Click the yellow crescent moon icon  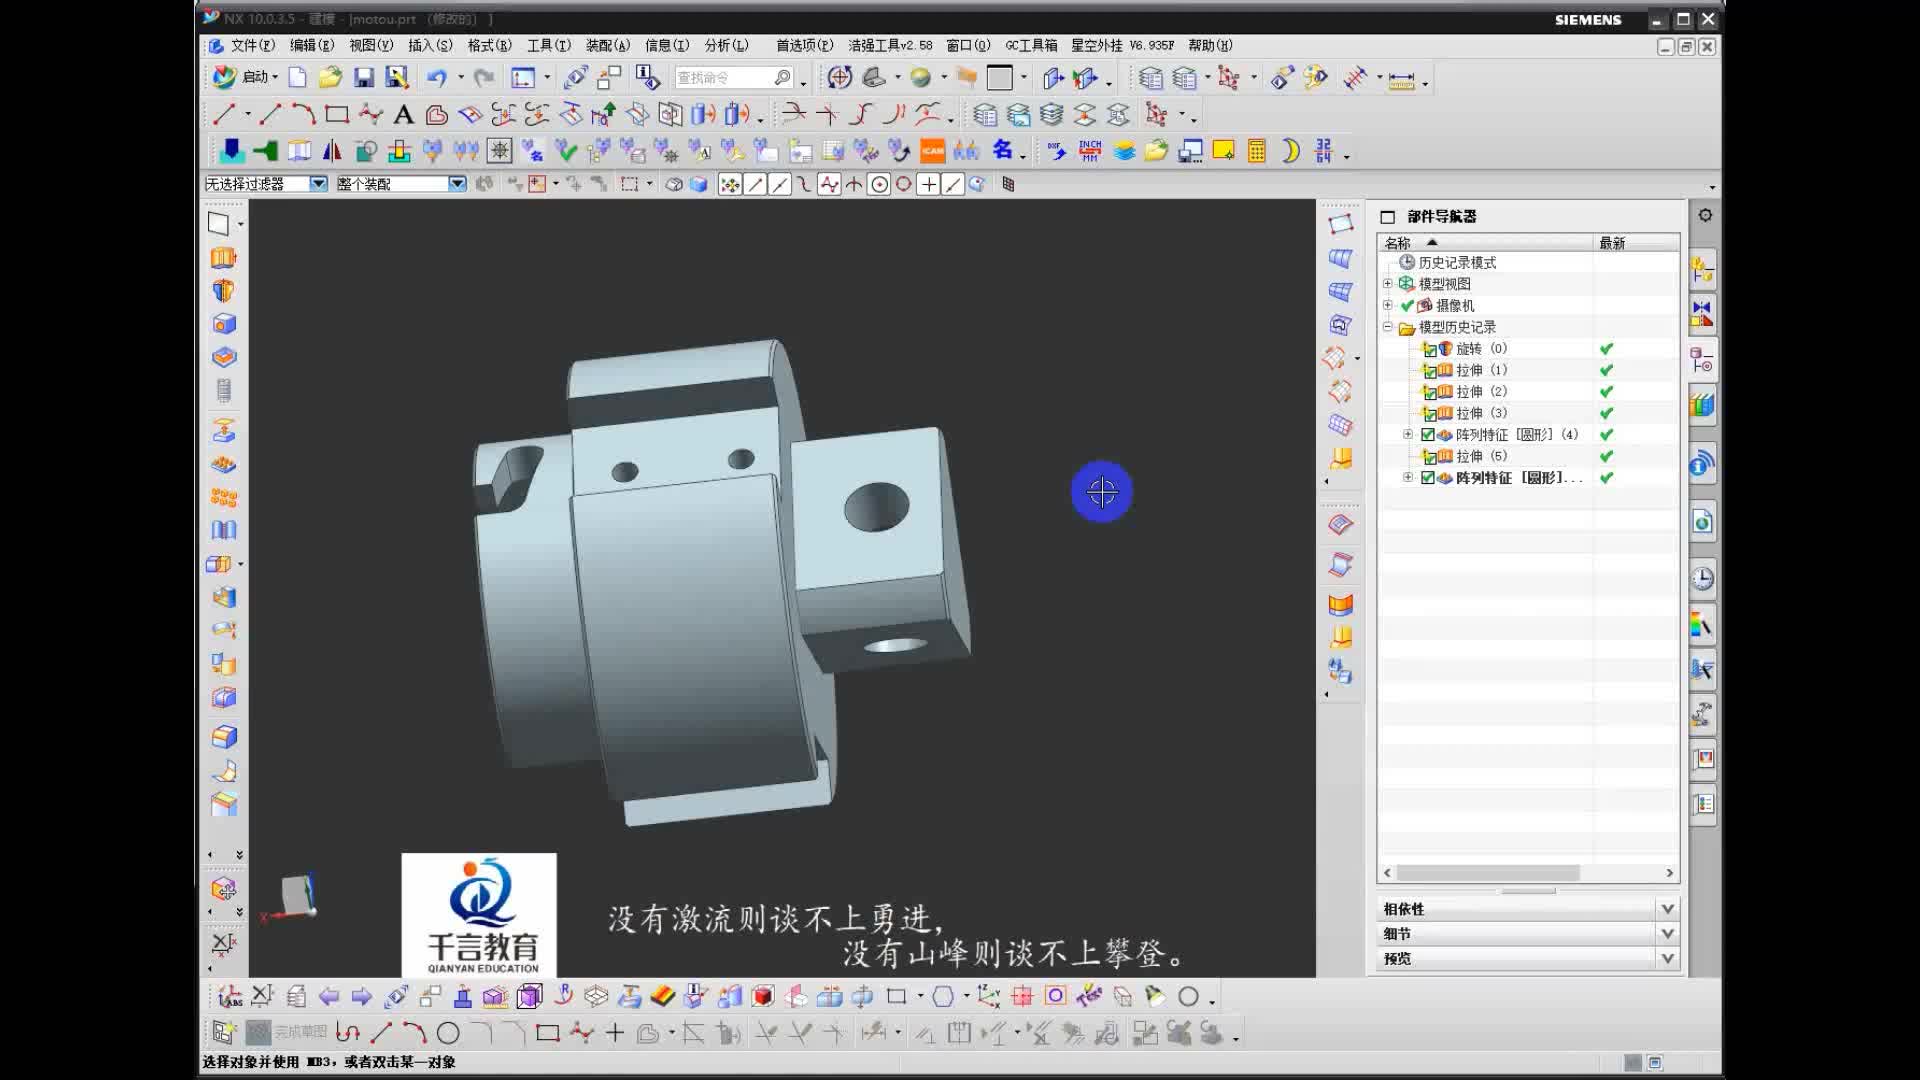[x=1290, y=151]
